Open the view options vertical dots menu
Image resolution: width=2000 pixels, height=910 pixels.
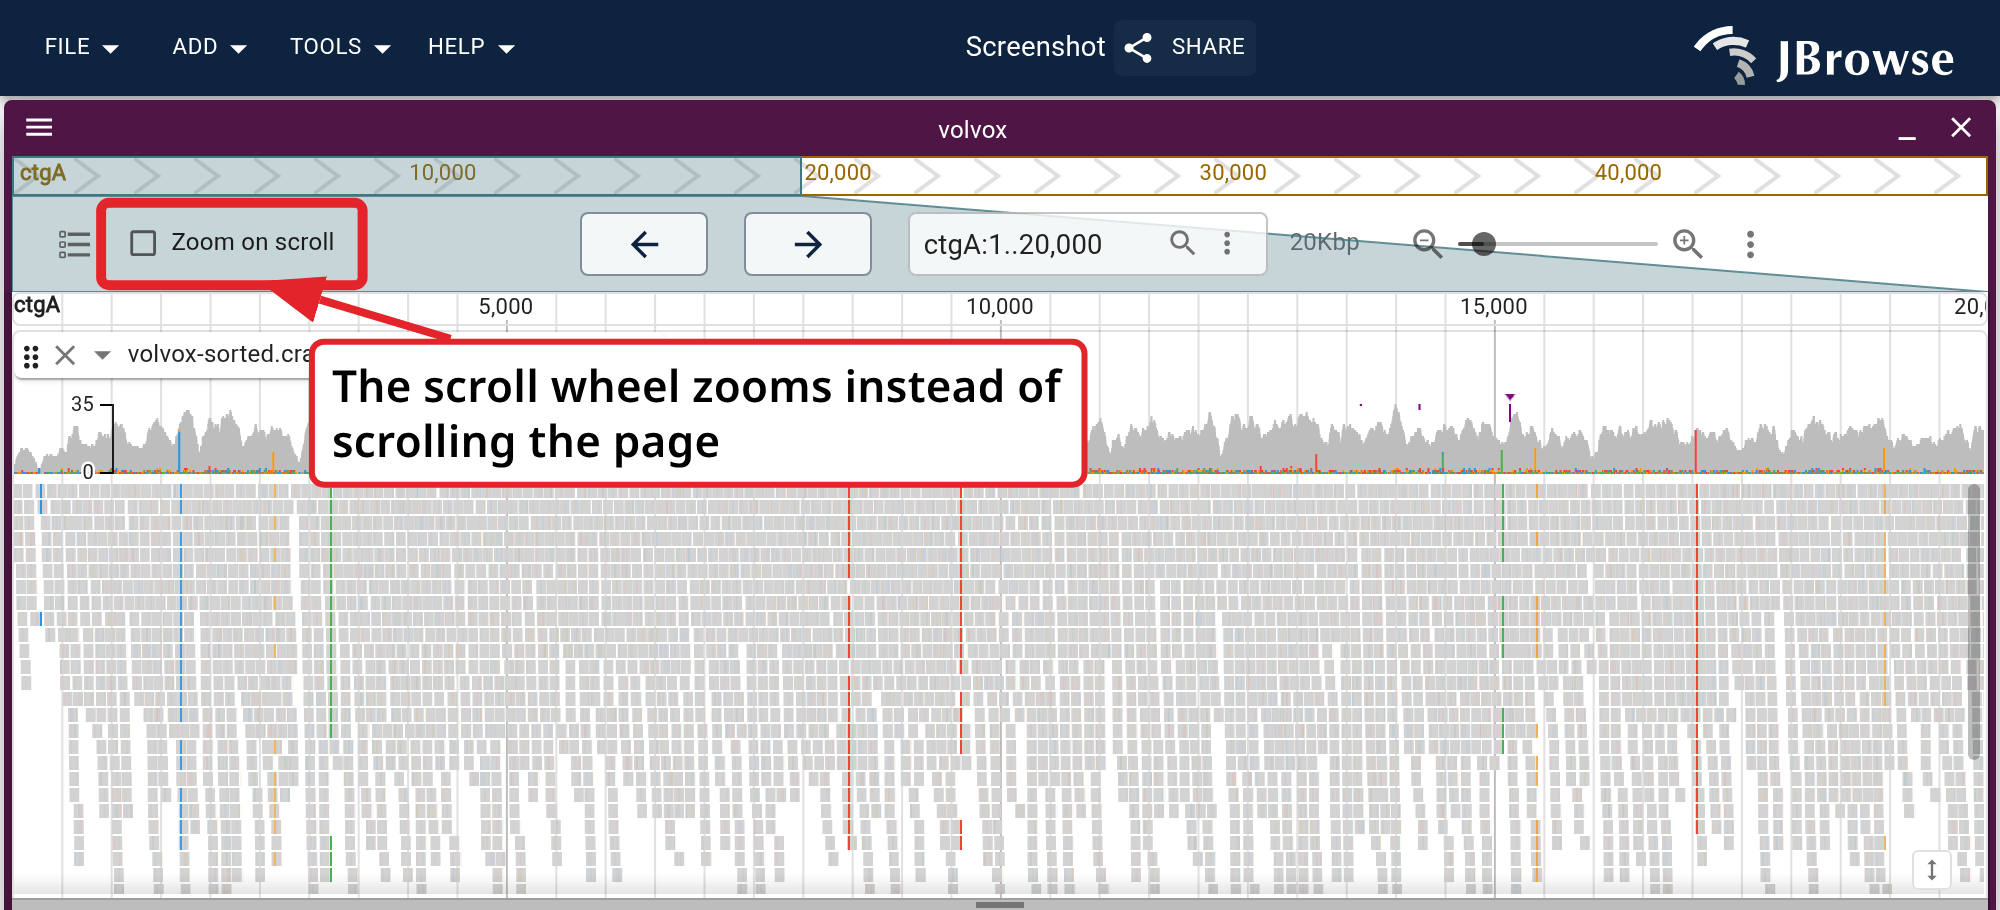click(1750, 244)
